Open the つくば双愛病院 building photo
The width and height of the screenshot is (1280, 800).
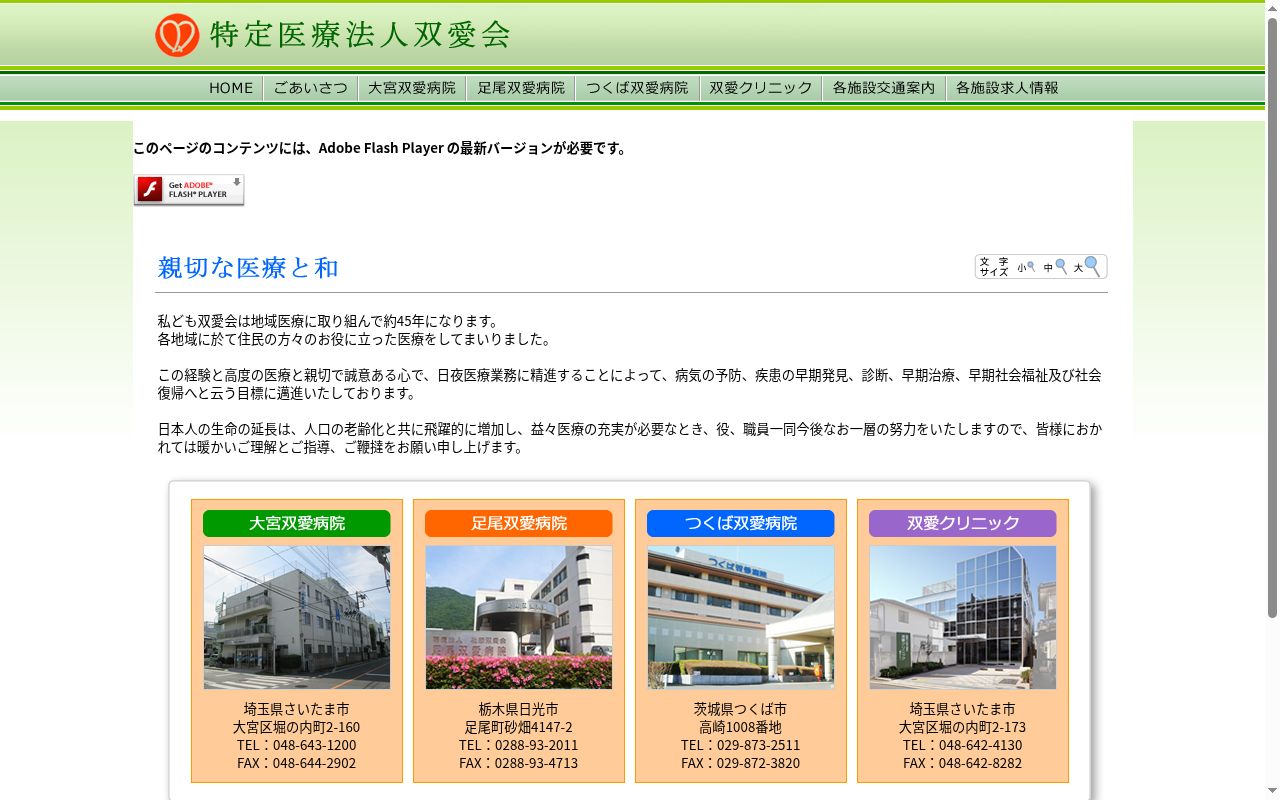741,617
